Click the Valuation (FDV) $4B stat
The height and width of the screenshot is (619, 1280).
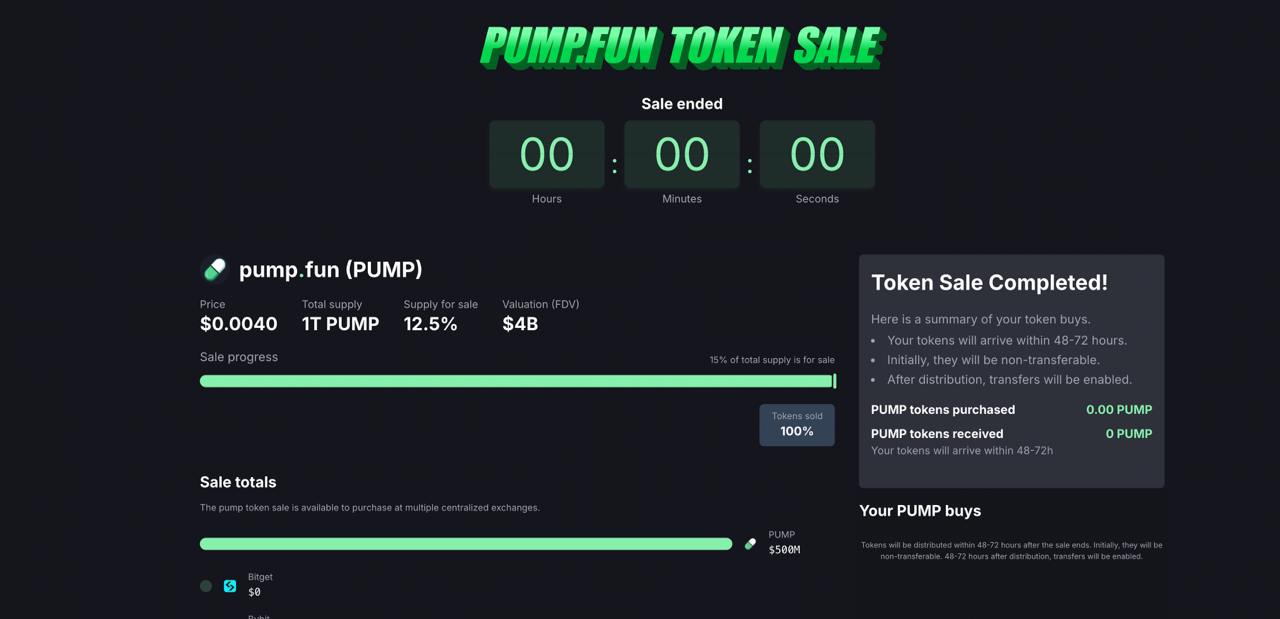(x=541, y=316)
